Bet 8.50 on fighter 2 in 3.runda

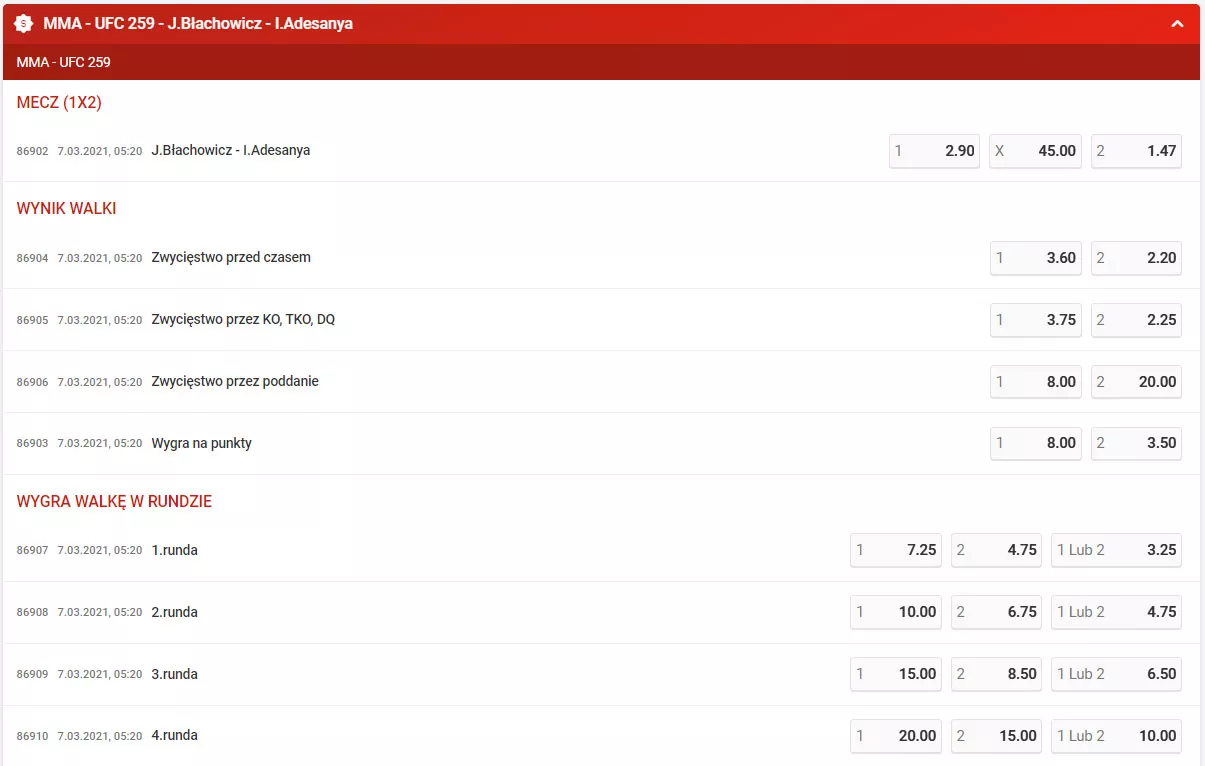click(x=996, y=674)
